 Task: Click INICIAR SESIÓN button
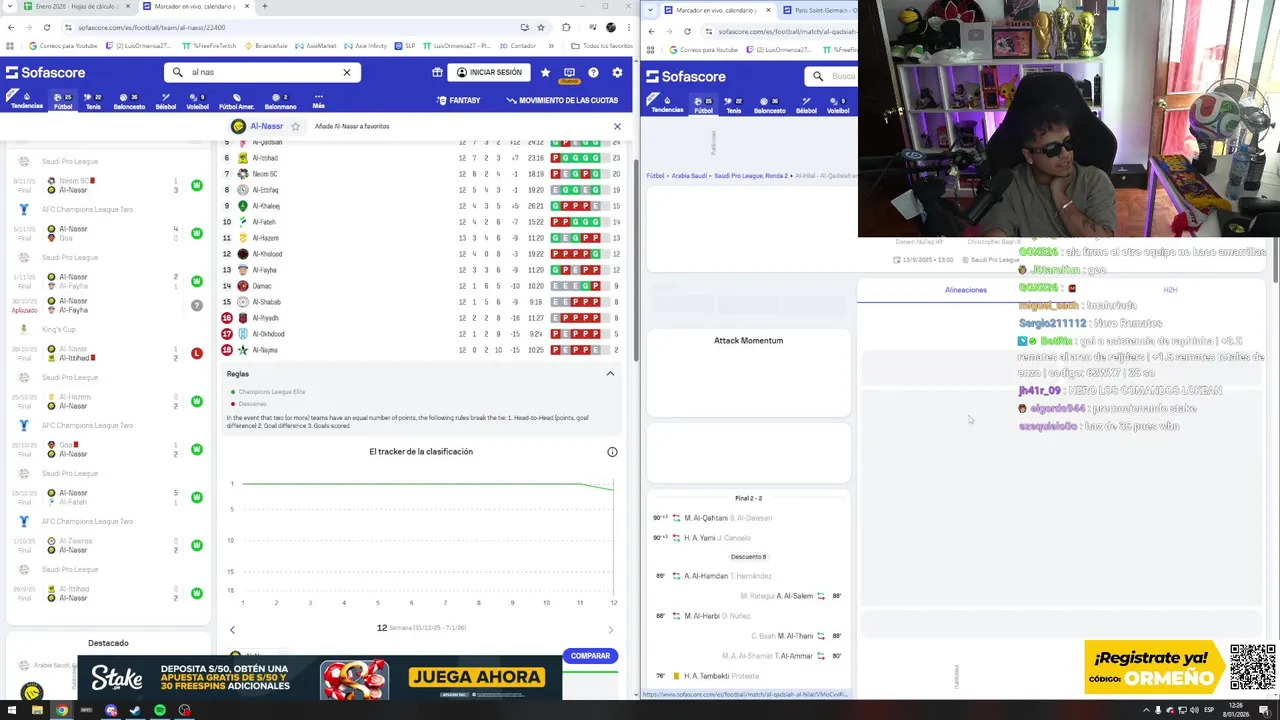click(x=487, y=72)
